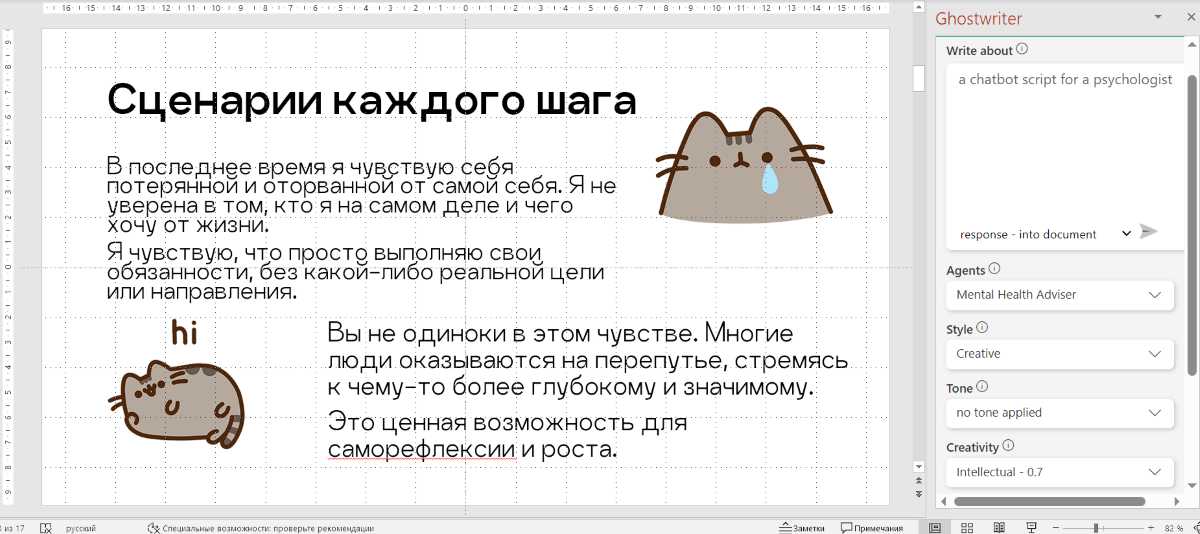Click slide title Сценарии каждого шага
This screenshot has width=1200, height=534.
pyautogui.click(x=371, y=100)
